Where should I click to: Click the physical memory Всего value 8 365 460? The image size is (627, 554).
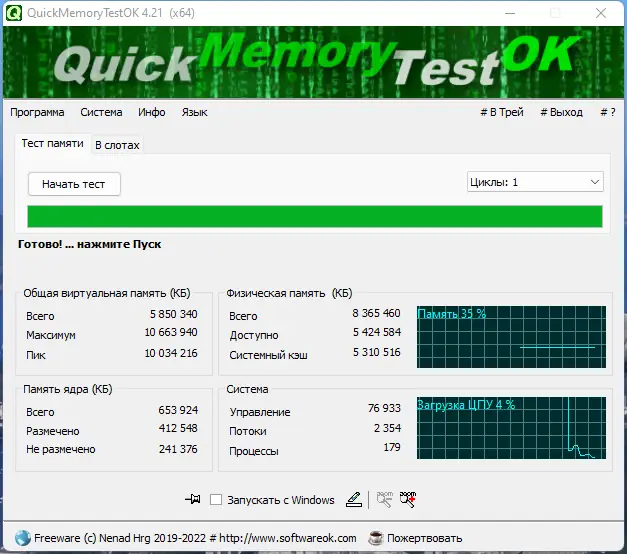point(376,313)
